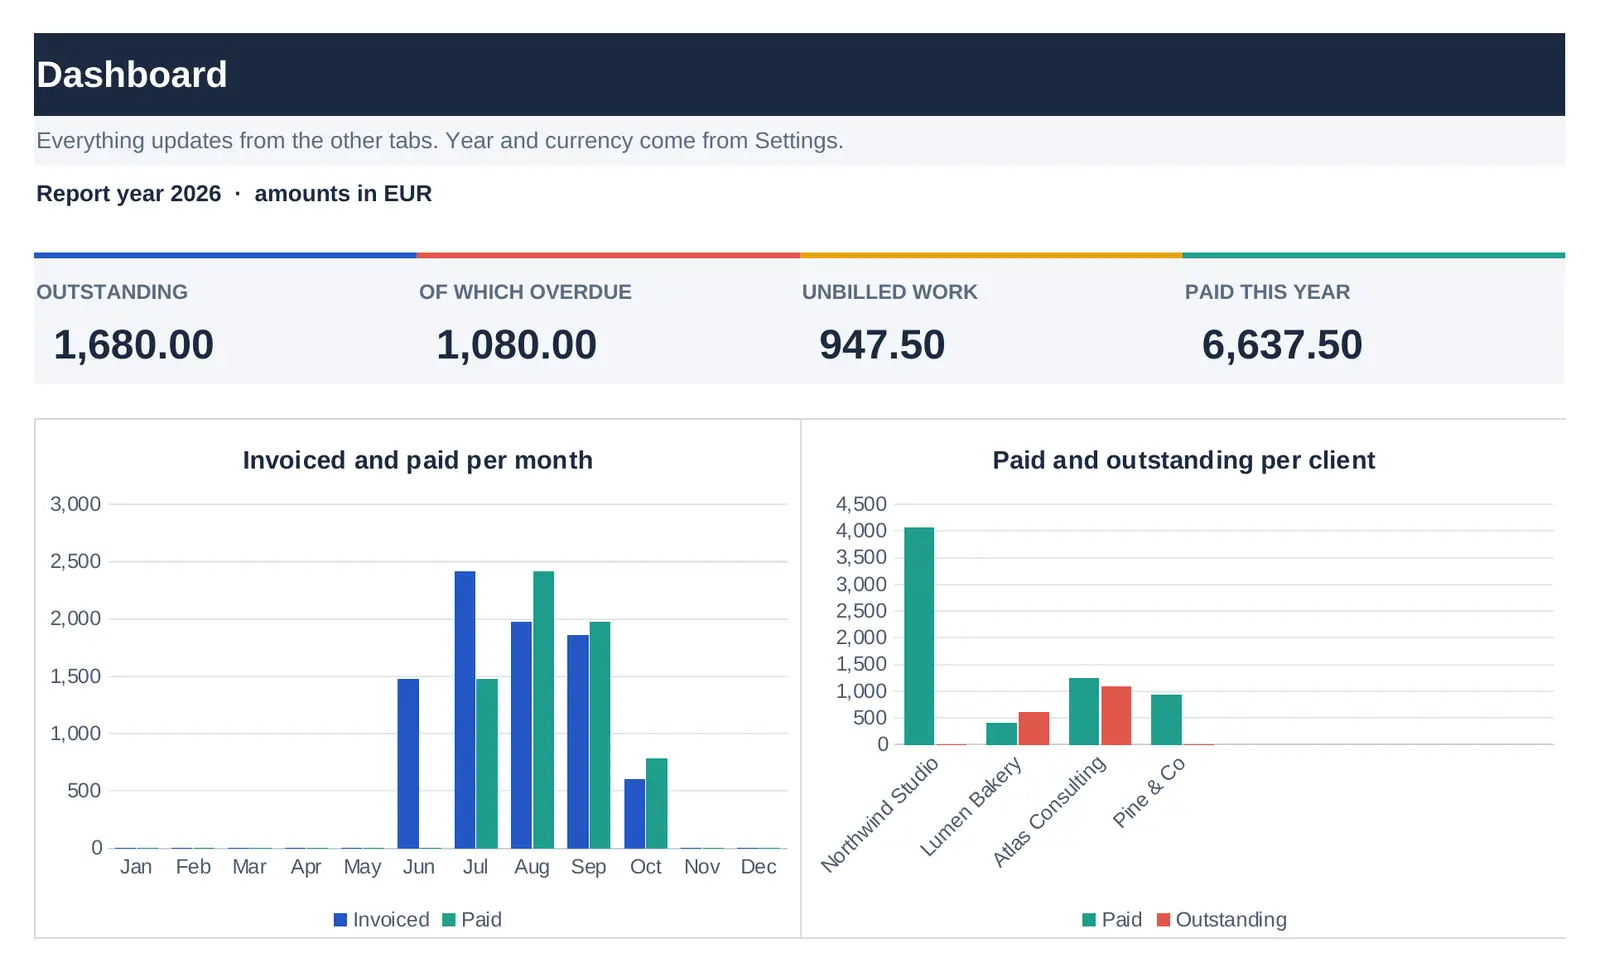Click the "Dashboard" header title
Image resolution: width=1600 pixels, height=972 pixels.
click(x=132, y=75)
